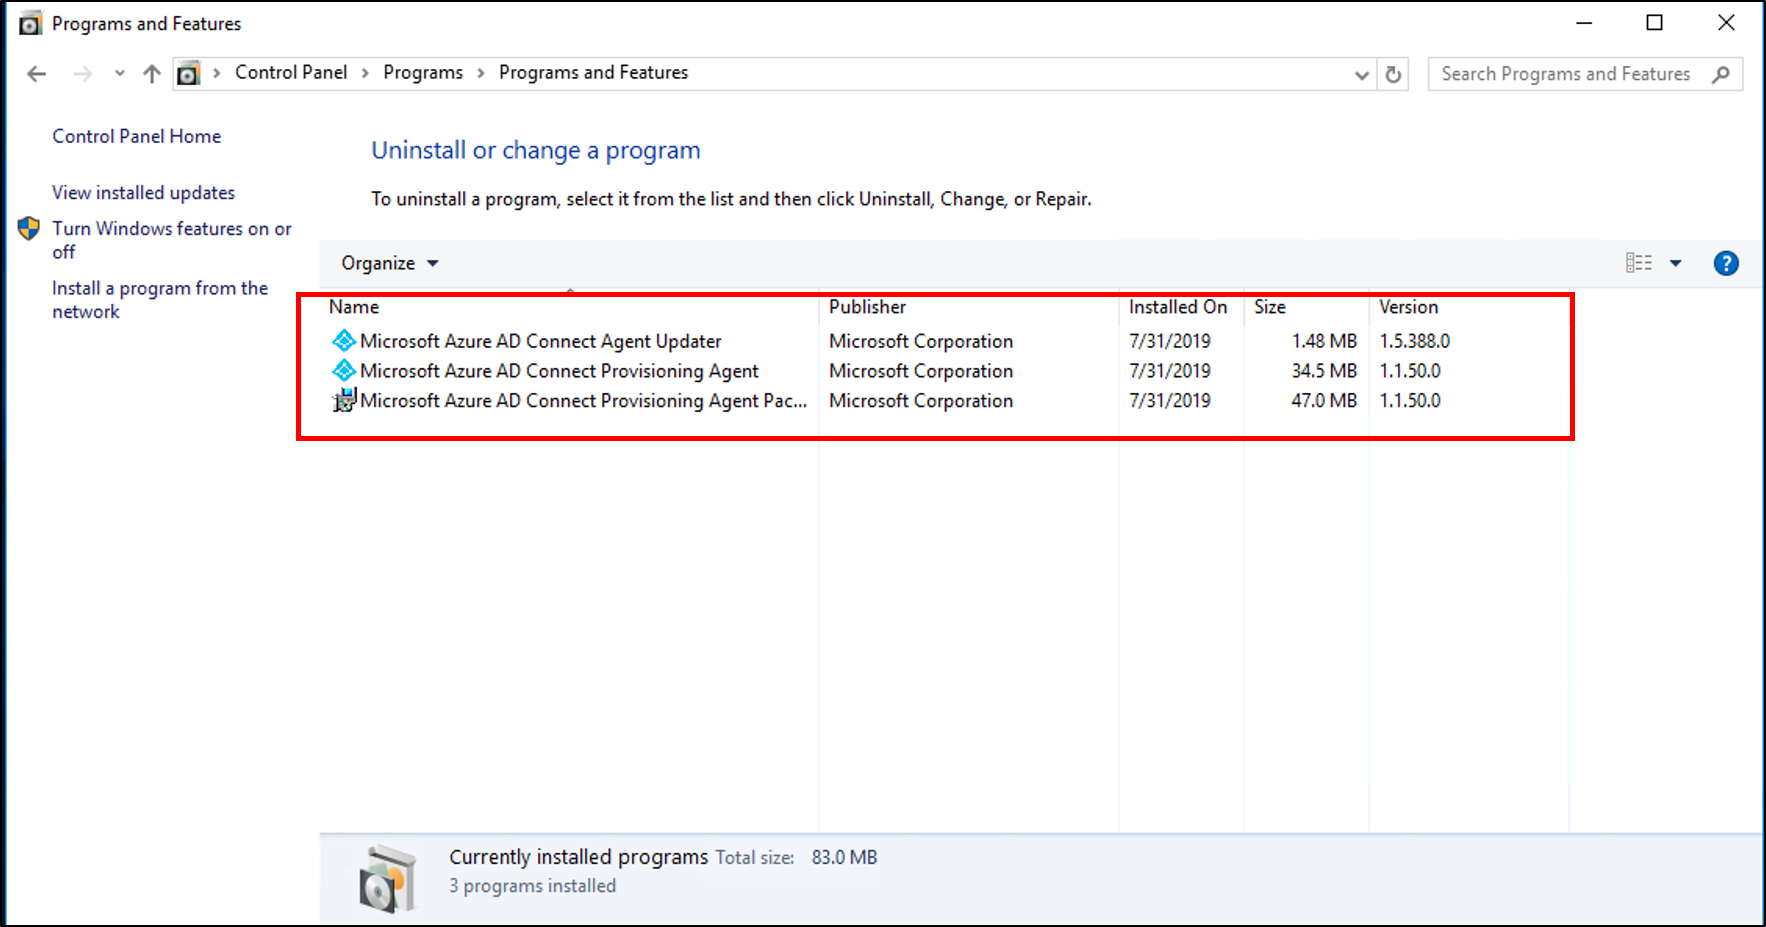Click the Provisioning Agent Package installer icon
This screenshot has width=1766, height=927.
point(344,401)
